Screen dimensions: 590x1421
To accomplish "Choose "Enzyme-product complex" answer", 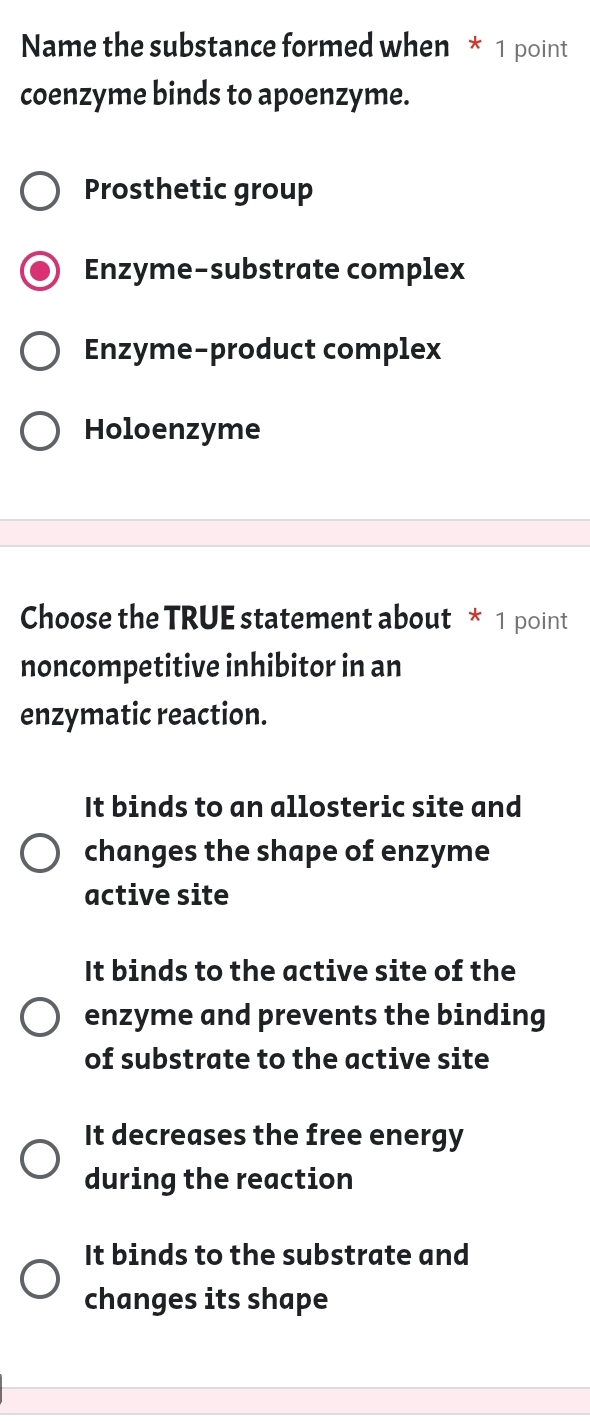I will pyautogui.click(x=39, y=351).
